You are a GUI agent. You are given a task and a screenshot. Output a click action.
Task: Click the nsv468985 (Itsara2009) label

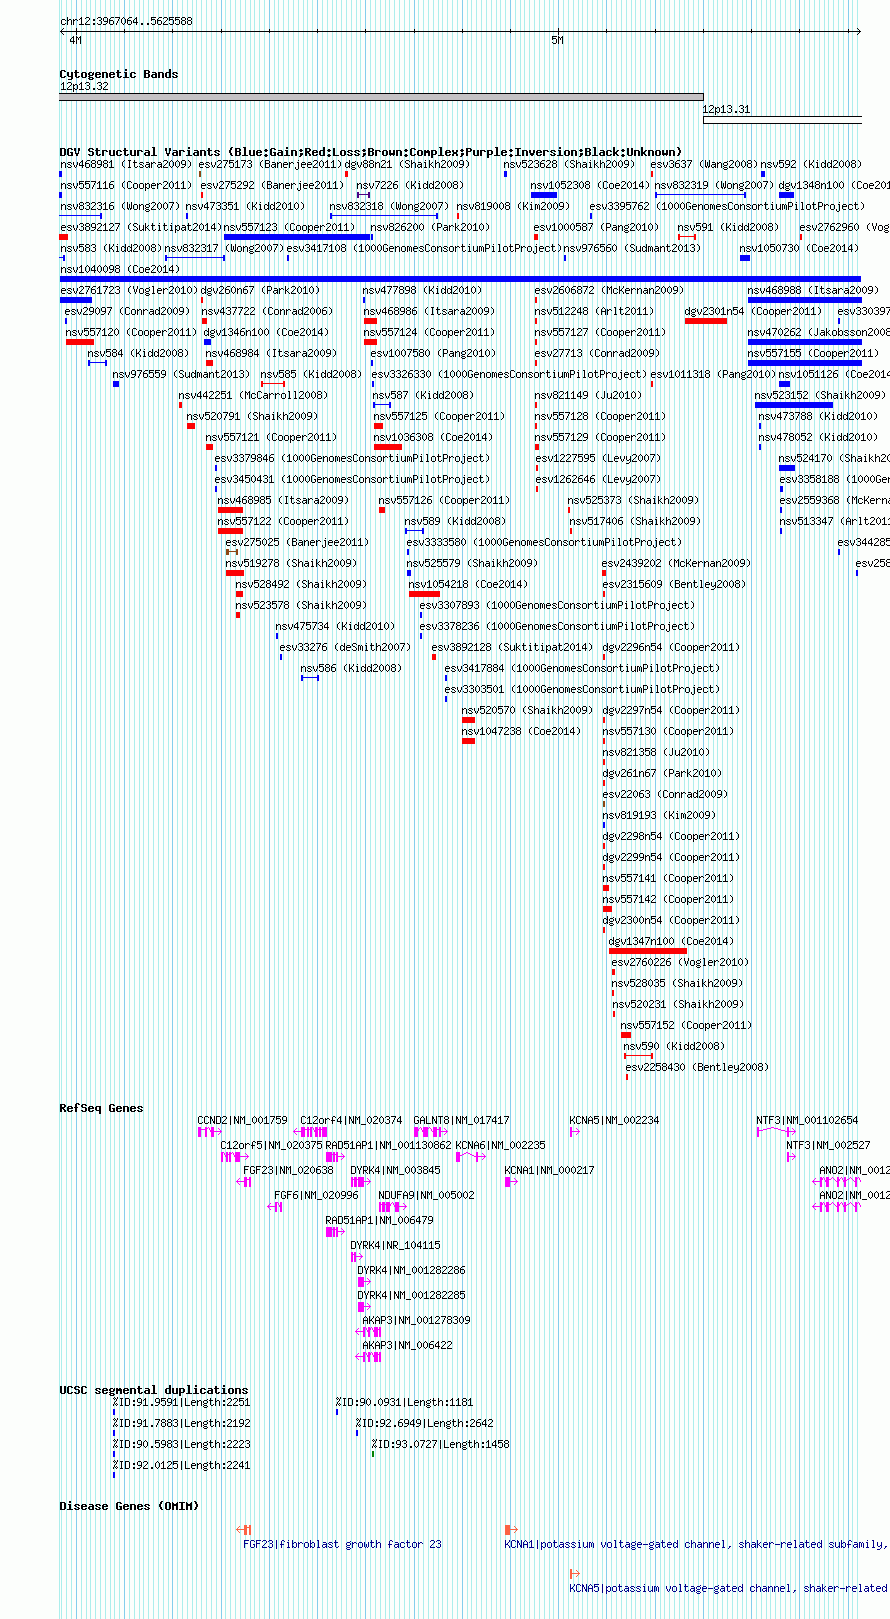click(x=283, y=500)
